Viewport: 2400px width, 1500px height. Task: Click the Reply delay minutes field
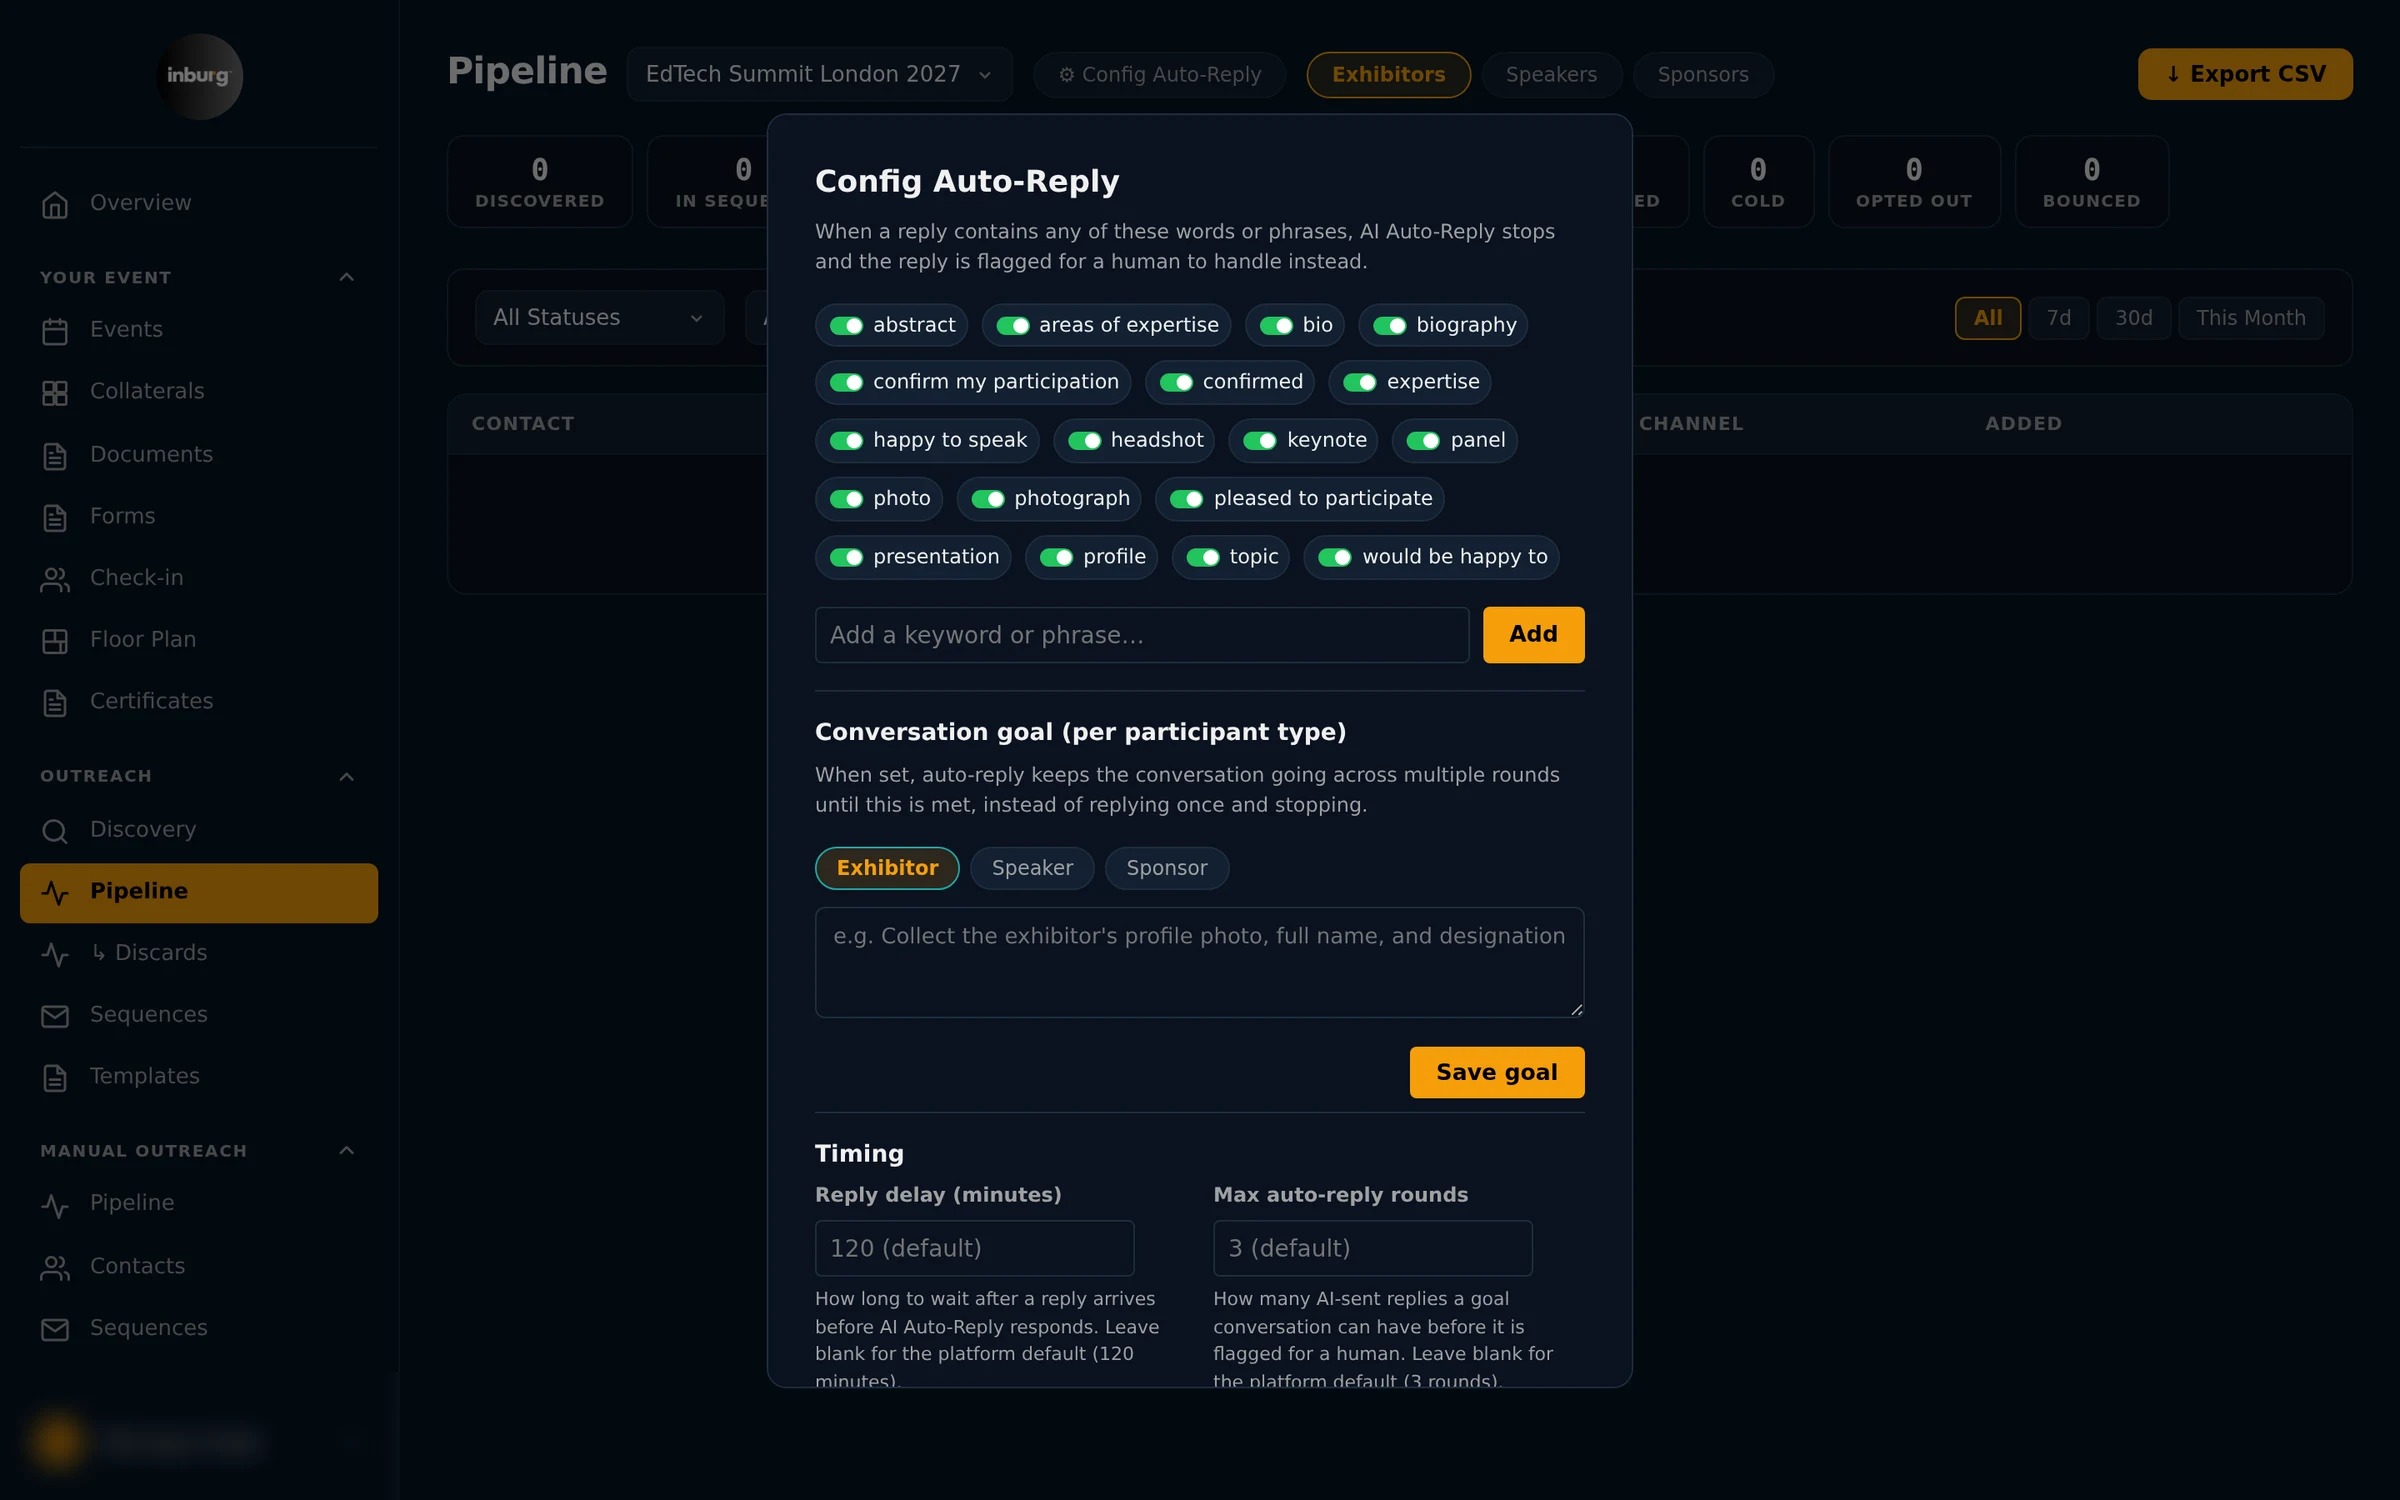click(x=974, y=1248)
